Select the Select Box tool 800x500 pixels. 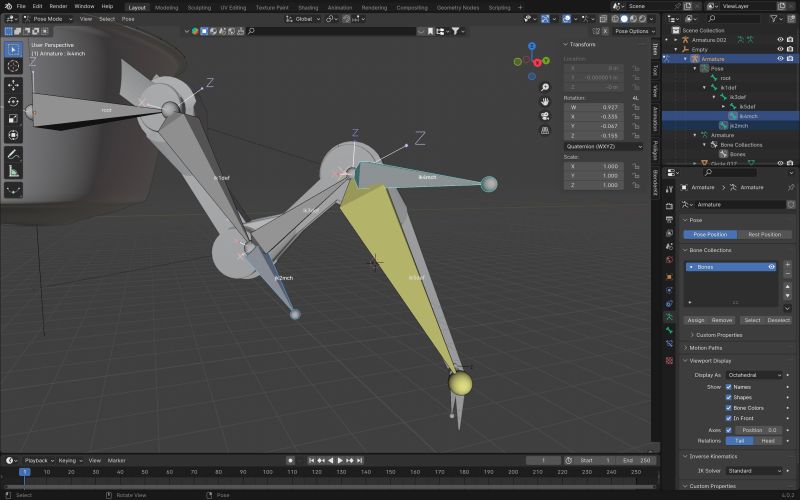(13, 49)
